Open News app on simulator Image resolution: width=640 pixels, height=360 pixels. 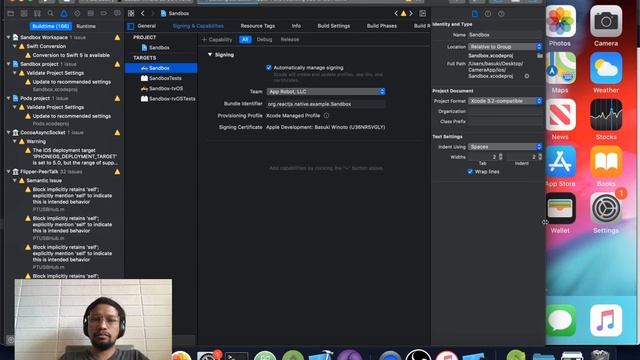[560, 115]
